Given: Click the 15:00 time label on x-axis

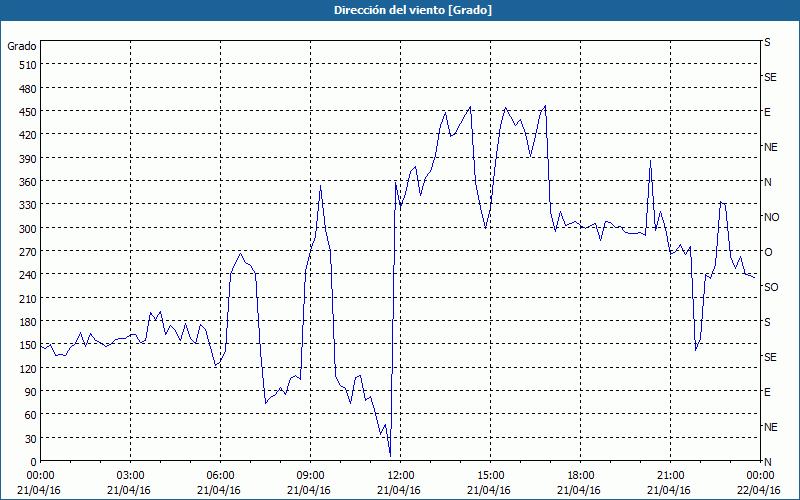Looking at the screenshot, I should (490, 476).
